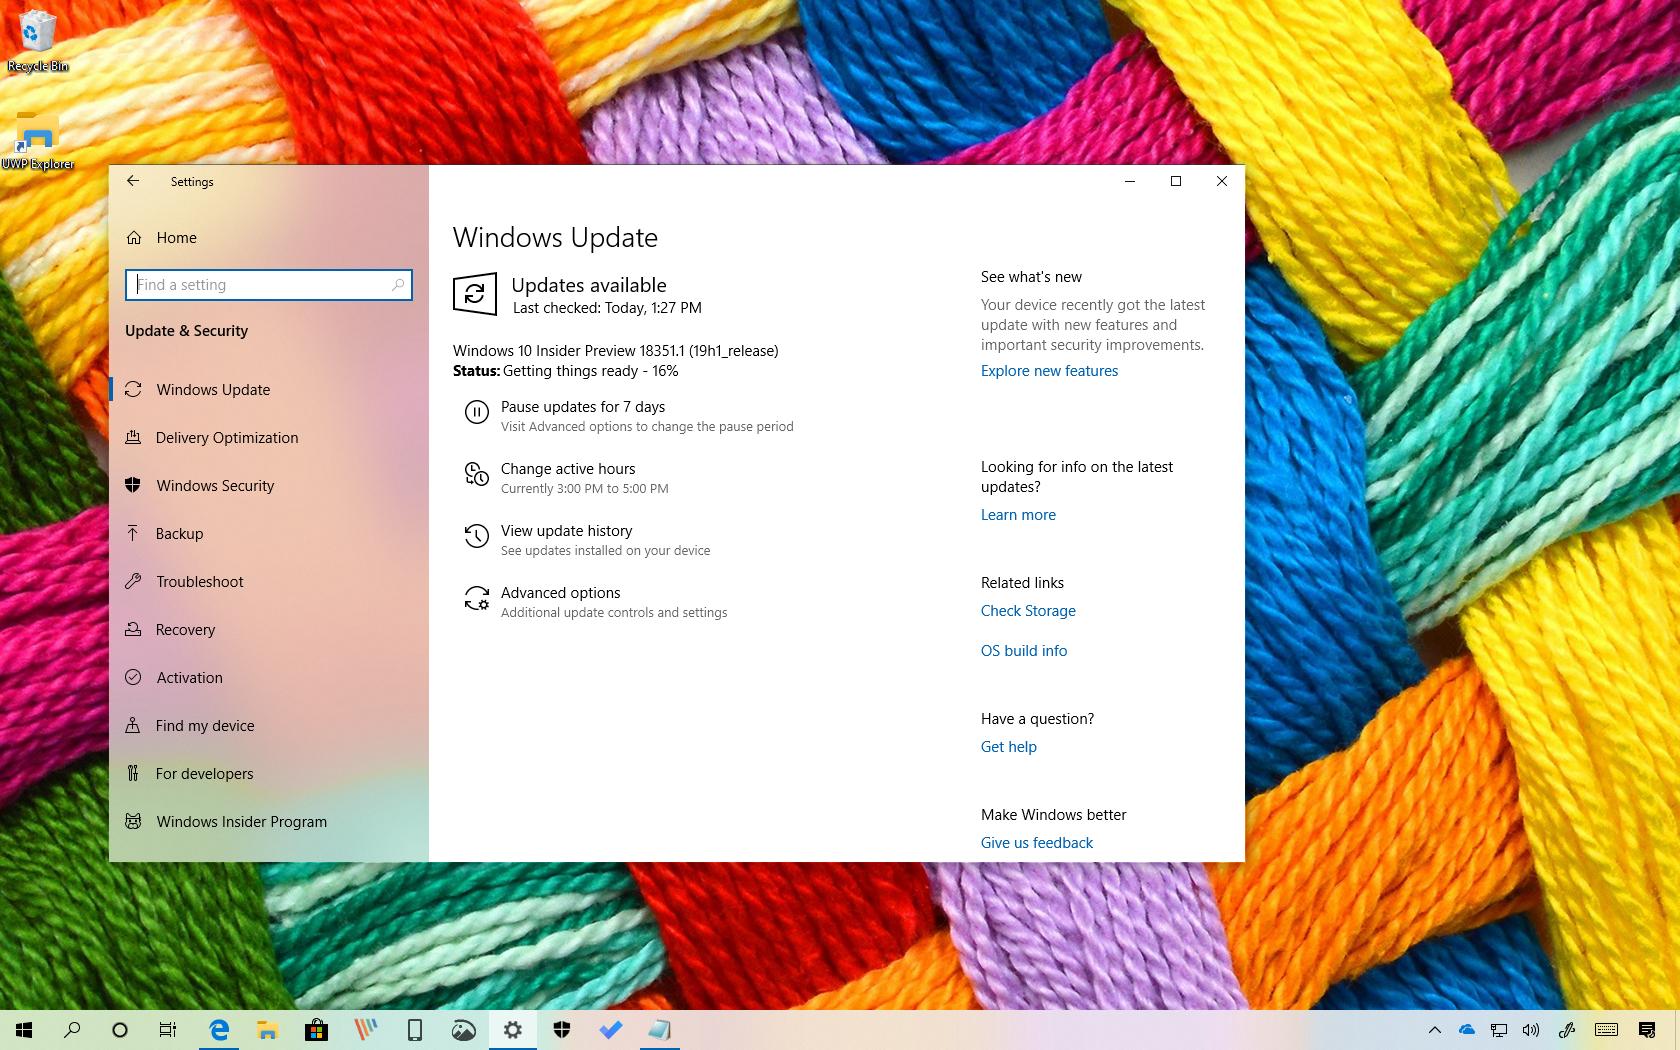Click the Updates available refresh icon
The width and height of the screenshot is (1680, 1050).
pyautogui.click(x=475, y=294)
